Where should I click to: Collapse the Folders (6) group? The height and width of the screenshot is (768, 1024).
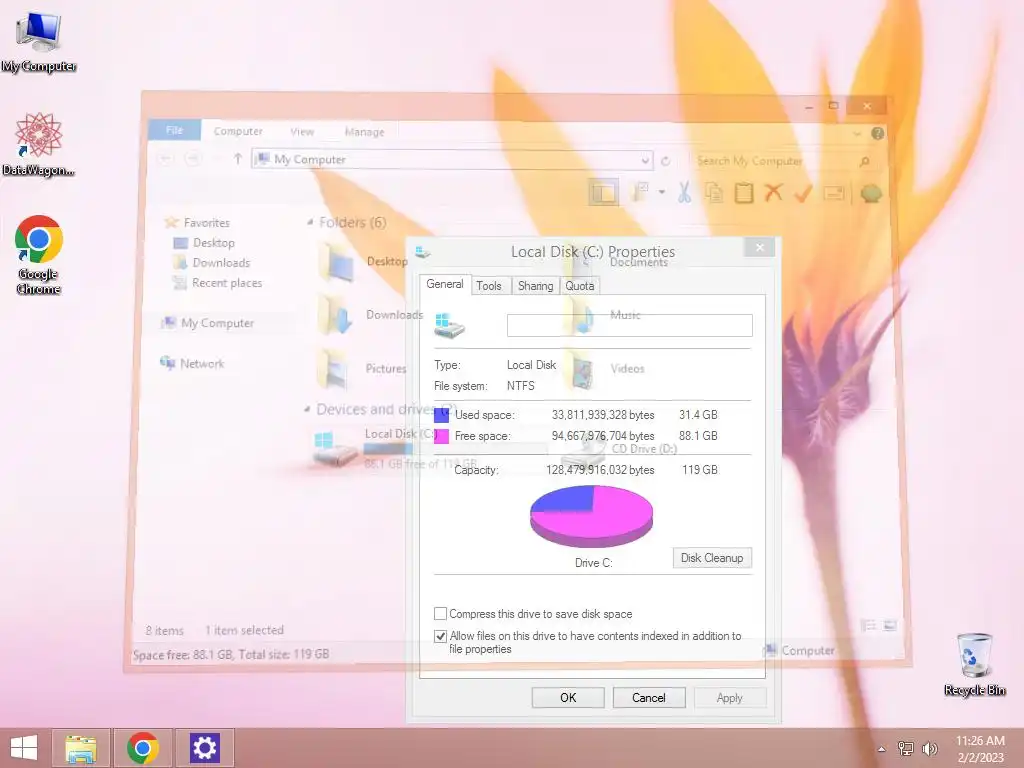310,223
